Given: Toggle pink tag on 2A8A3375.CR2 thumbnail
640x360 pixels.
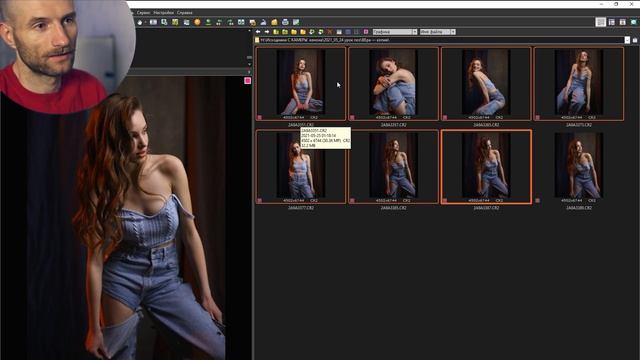Looking at the screenshot, I should [x=538, y=118].
